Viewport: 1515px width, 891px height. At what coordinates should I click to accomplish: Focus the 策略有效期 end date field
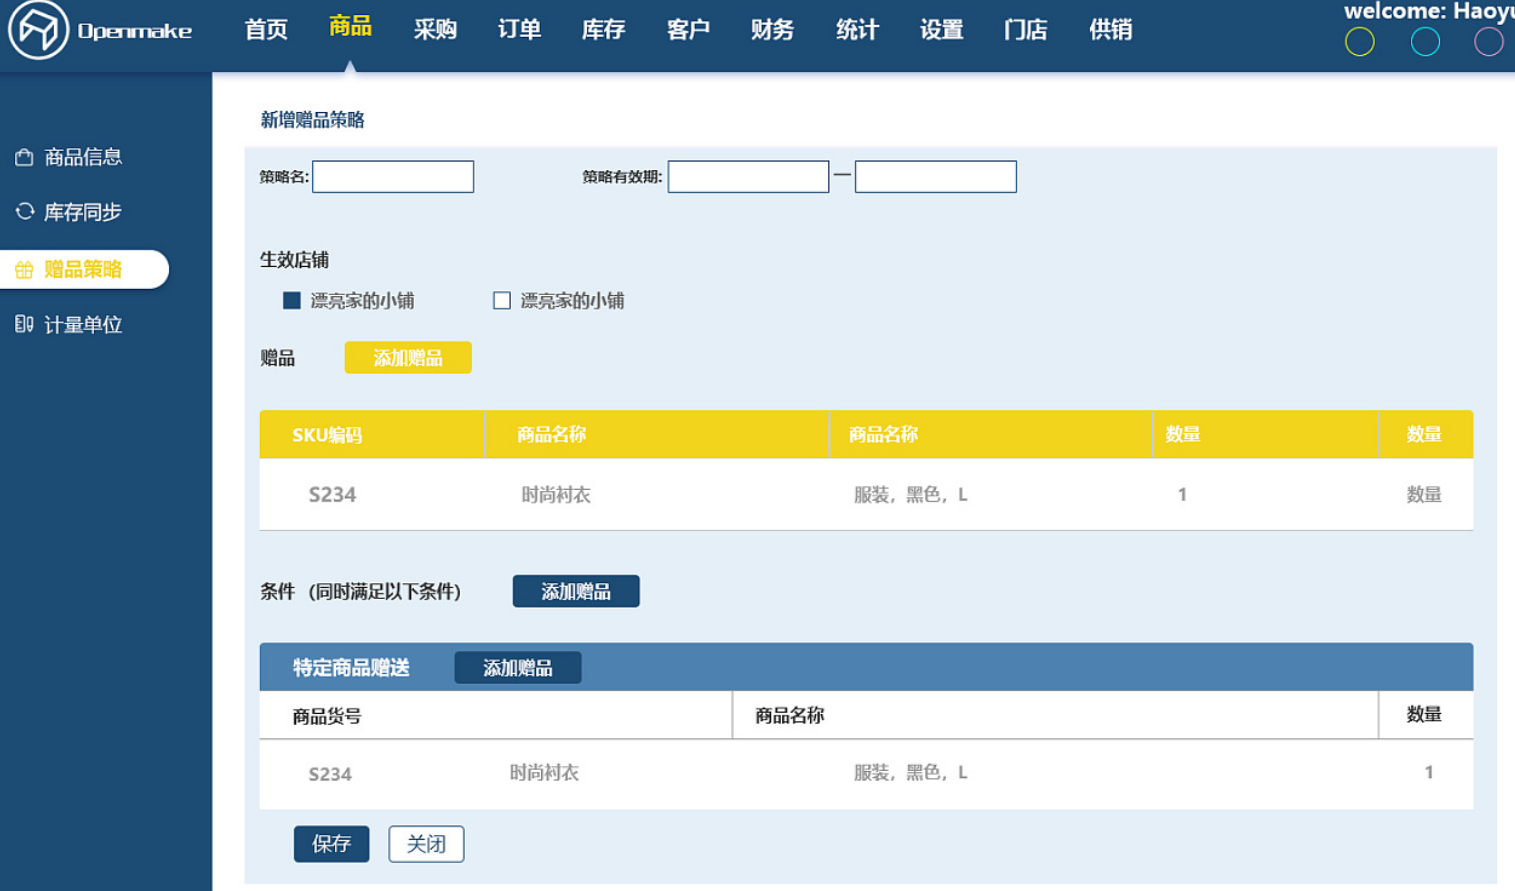coord(936,177)
